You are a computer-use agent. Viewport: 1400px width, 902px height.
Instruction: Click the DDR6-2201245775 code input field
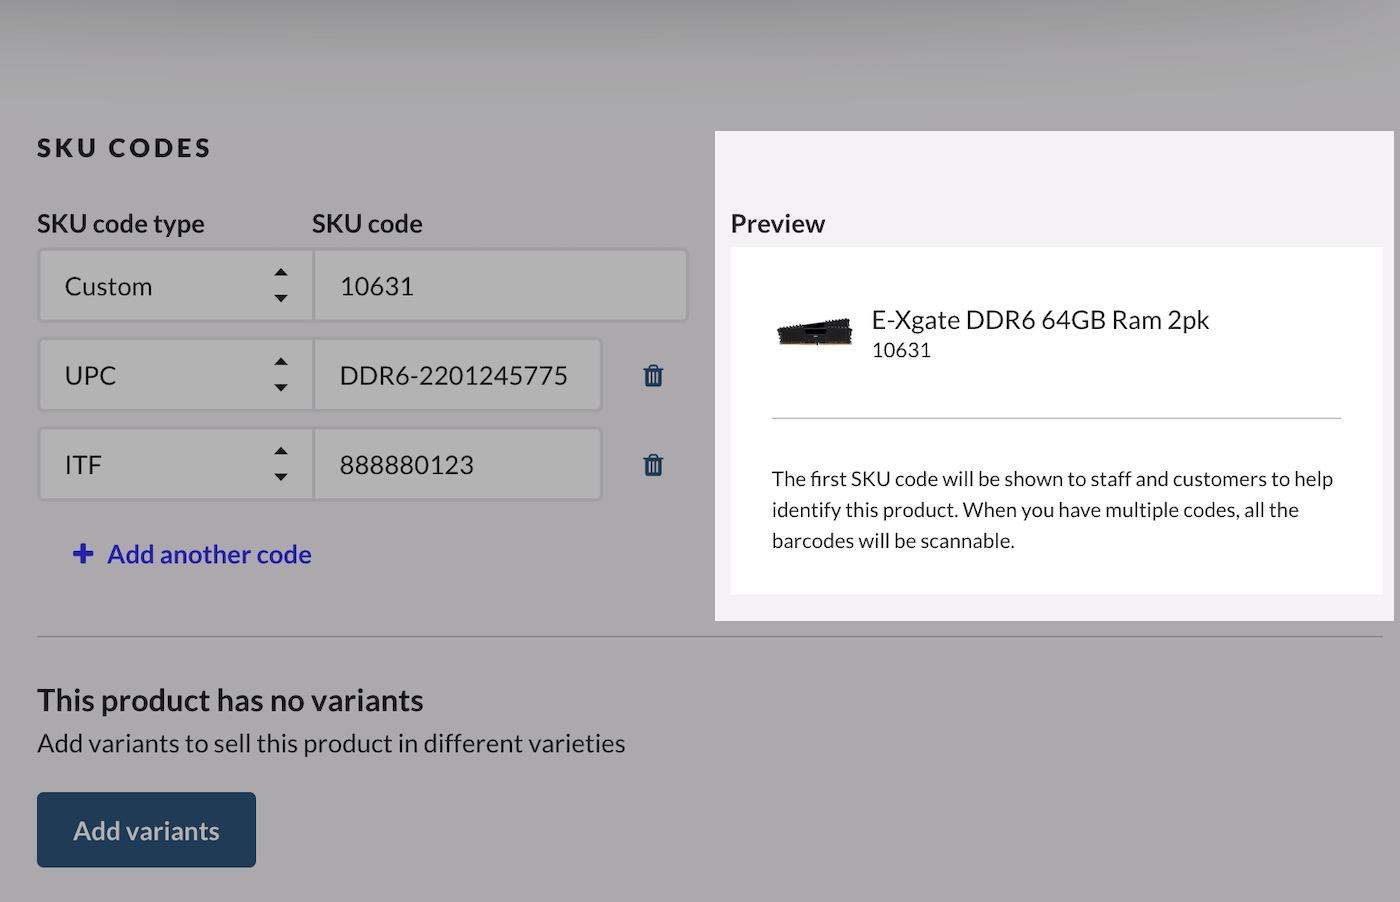click(457, 376)
